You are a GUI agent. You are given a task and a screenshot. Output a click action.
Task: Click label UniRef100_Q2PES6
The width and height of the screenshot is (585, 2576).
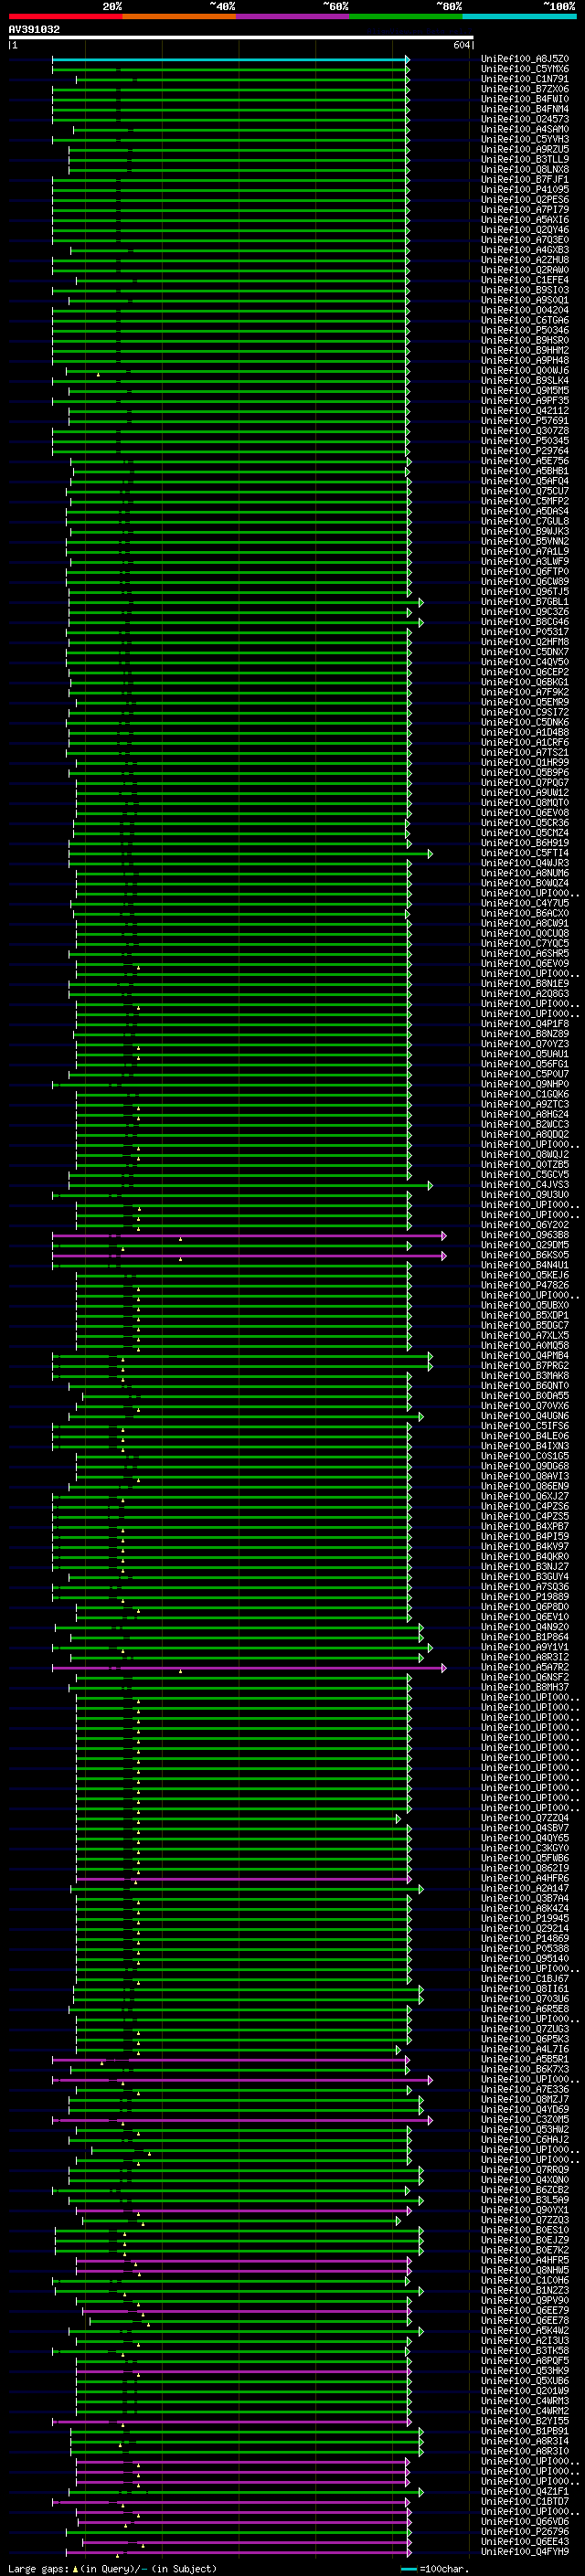coord(525,199)
